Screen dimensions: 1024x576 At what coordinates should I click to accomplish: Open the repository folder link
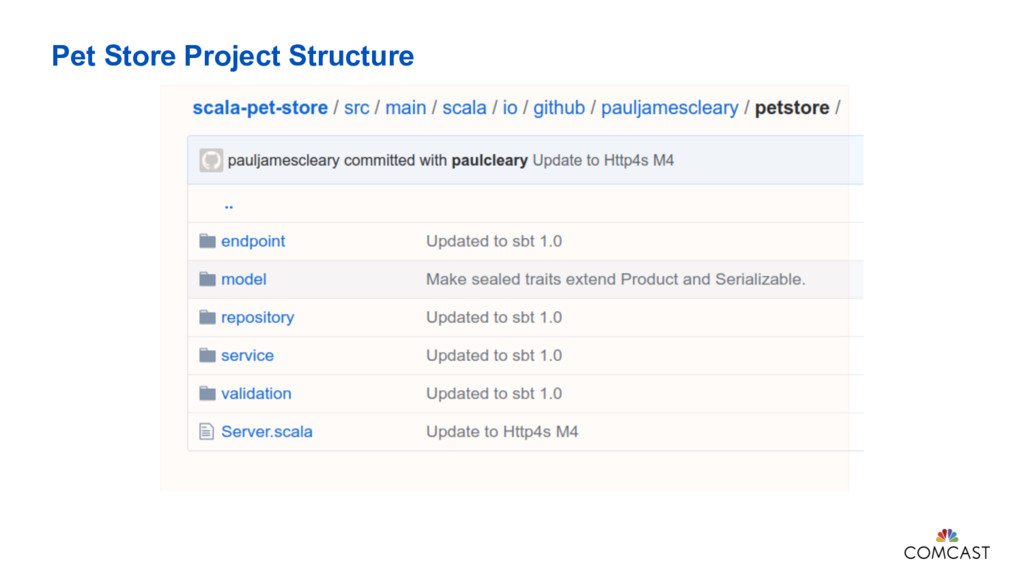tap(258, 317)
